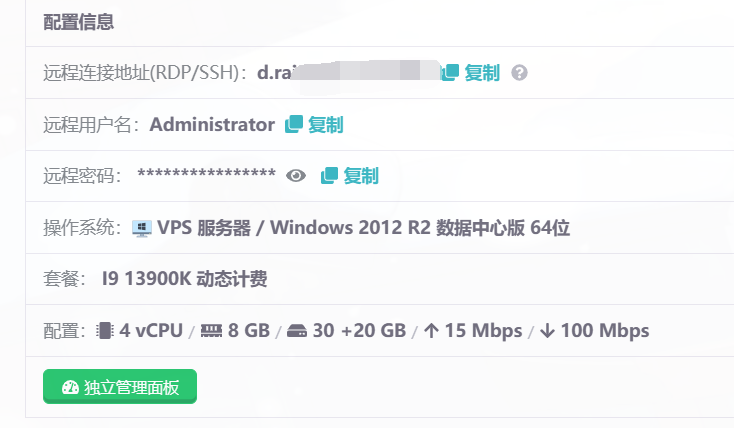Open help for remote connection address
This screenshot has height=428, width=734.
519,73
